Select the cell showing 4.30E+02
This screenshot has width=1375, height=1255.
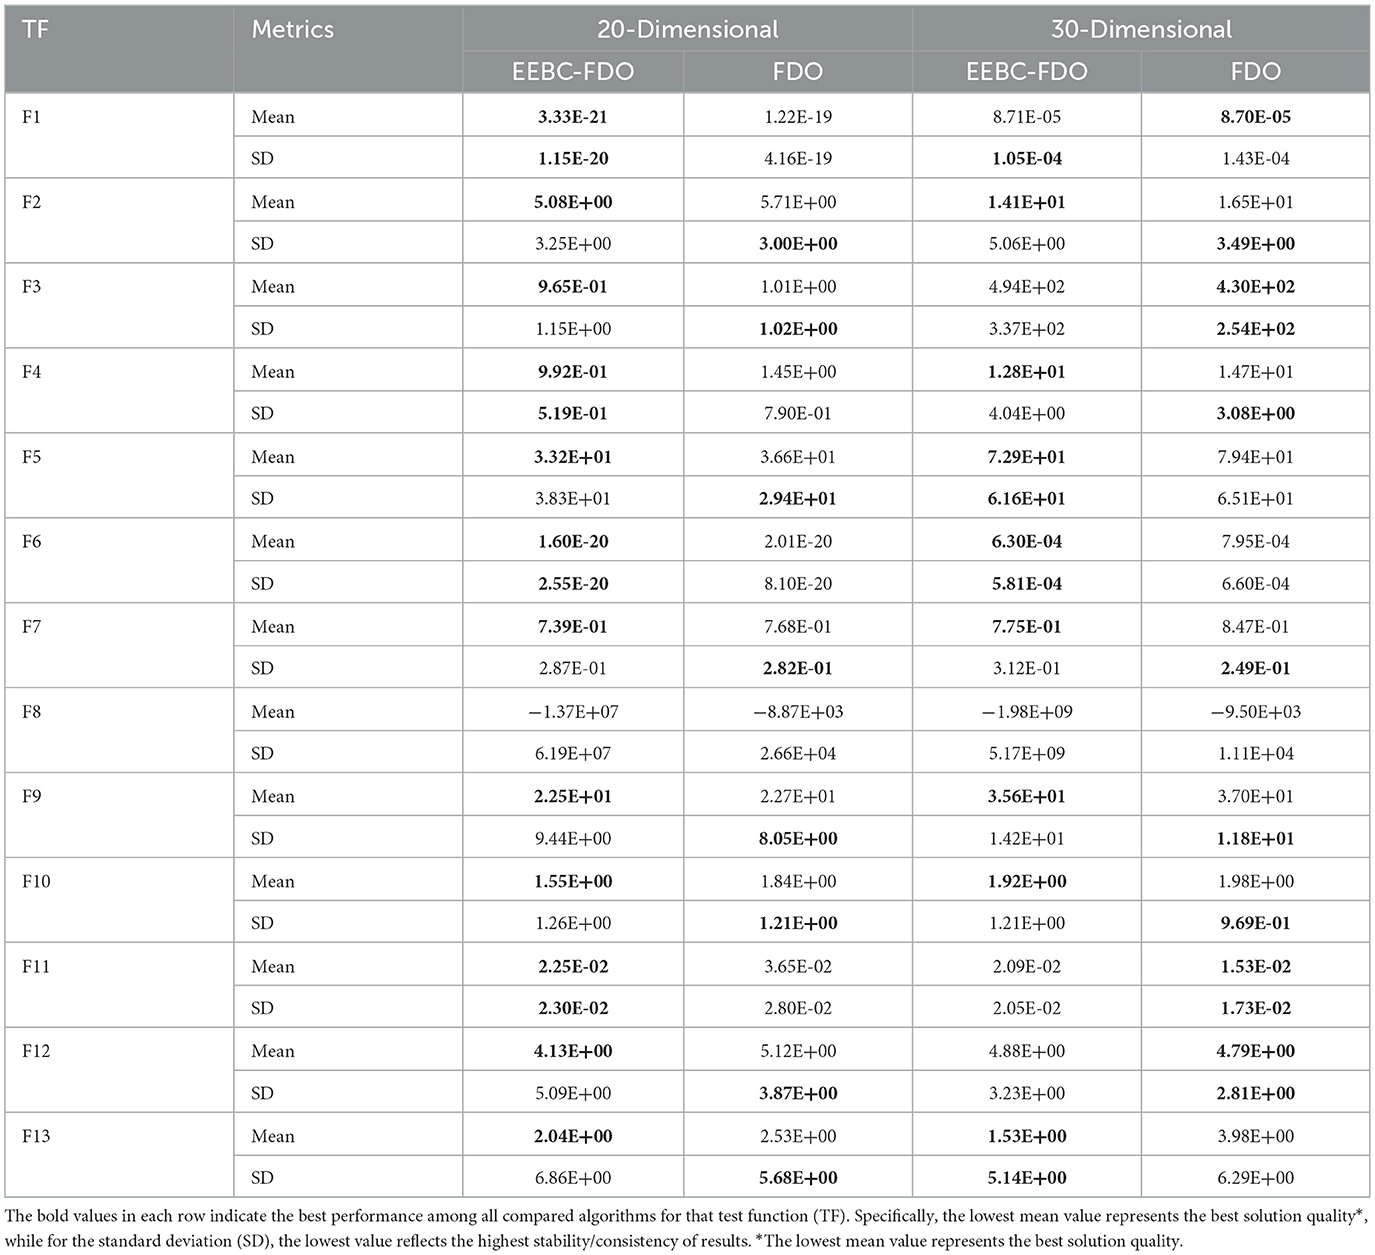[x=1255, y=287]
